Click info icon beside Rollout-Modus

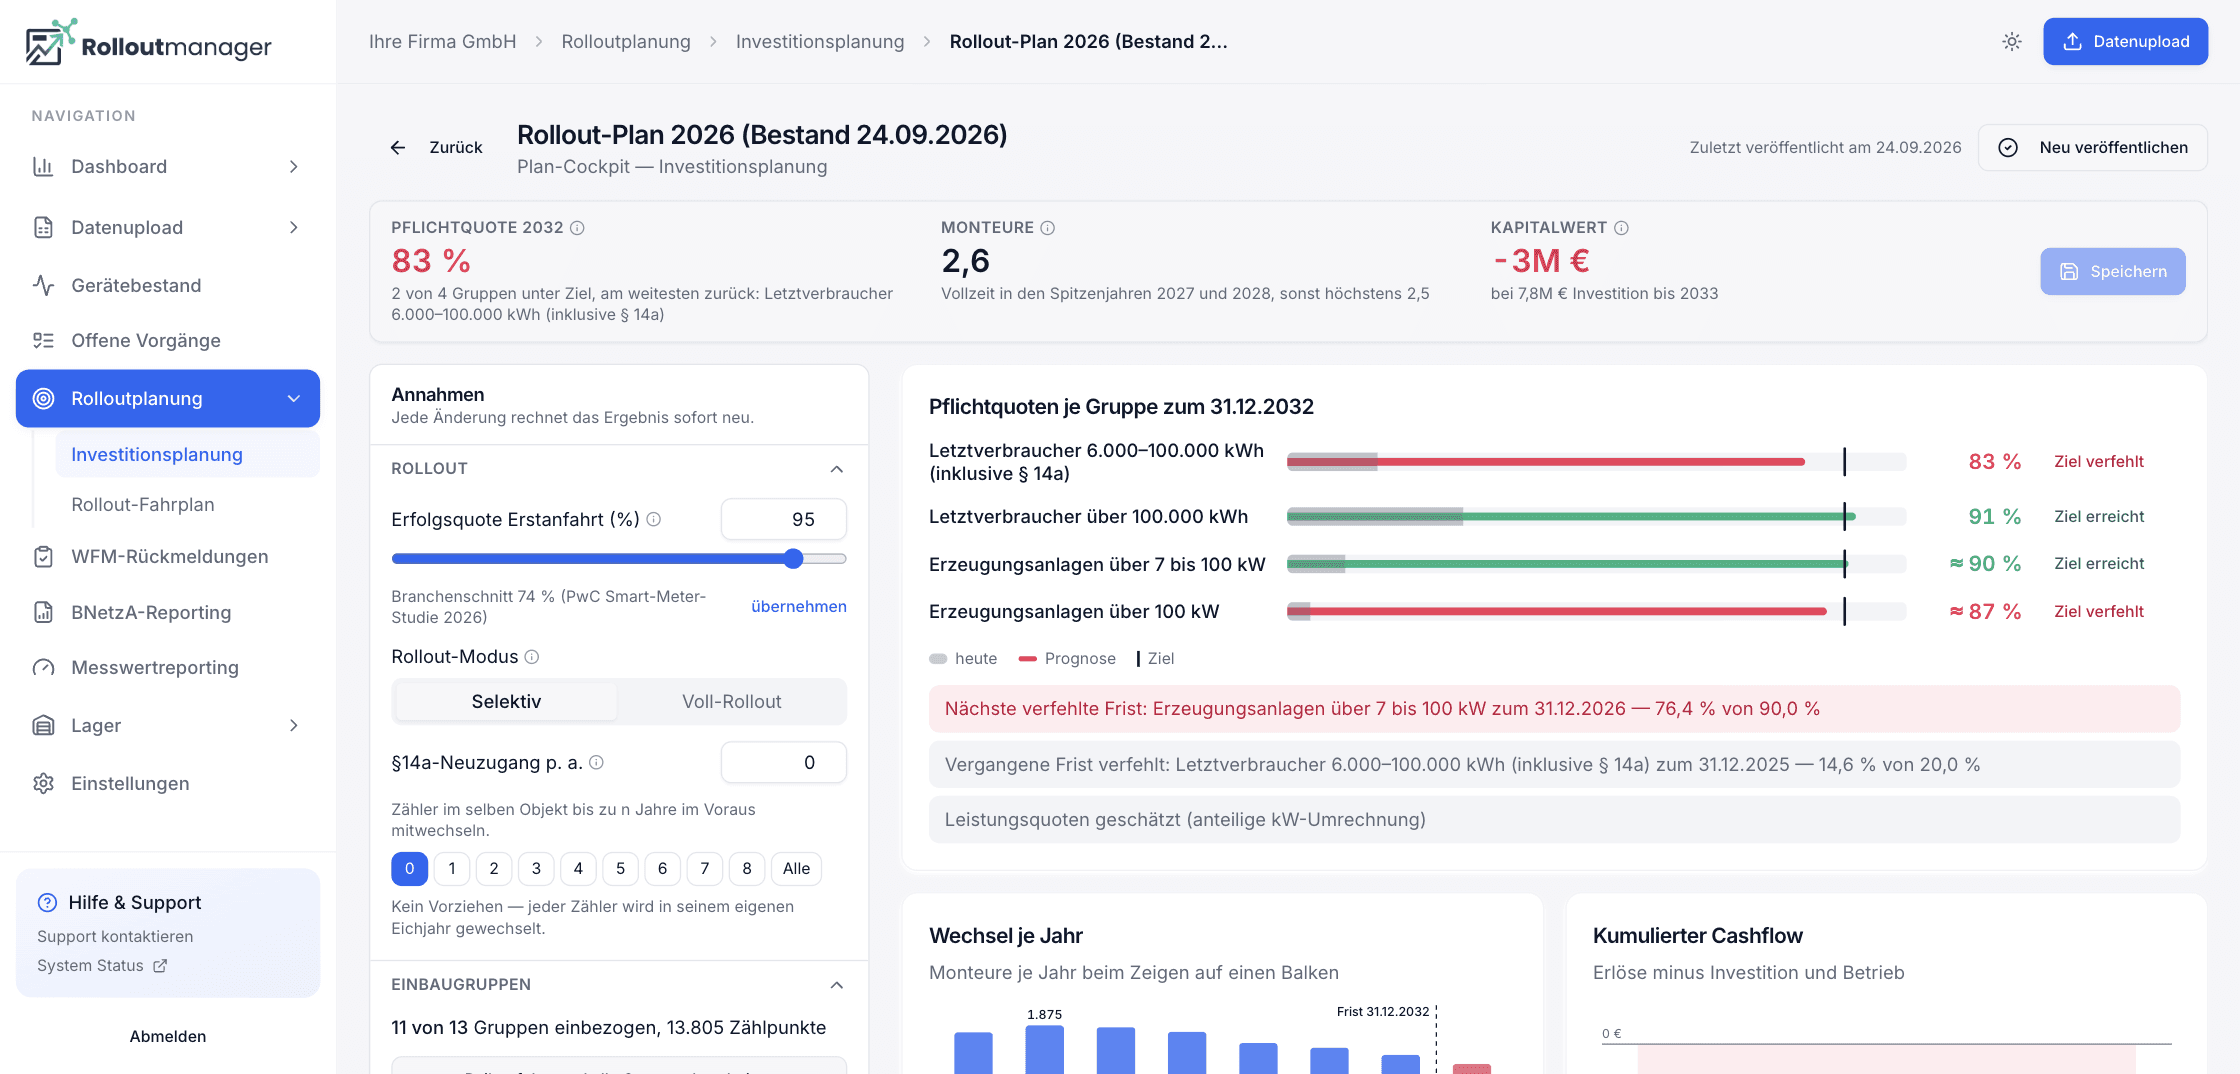tap(532, 657)
